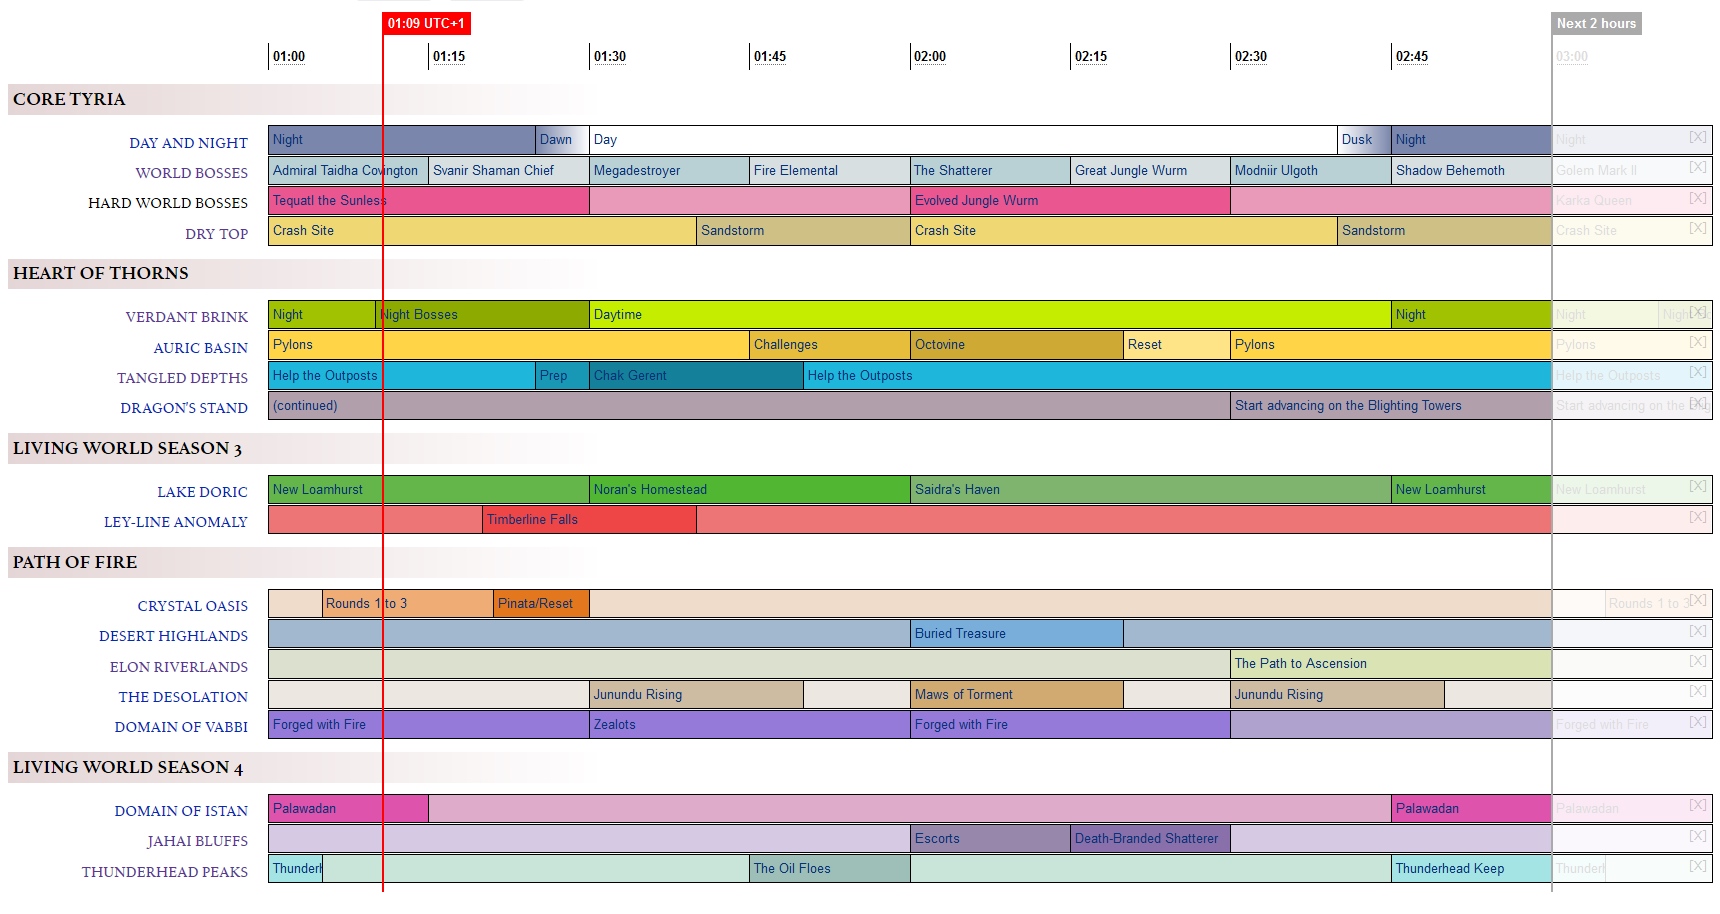Screen dimensions: 1720x914
Task: Click the Tequatl the Sunless block
Action: click(x=429, y=200)
